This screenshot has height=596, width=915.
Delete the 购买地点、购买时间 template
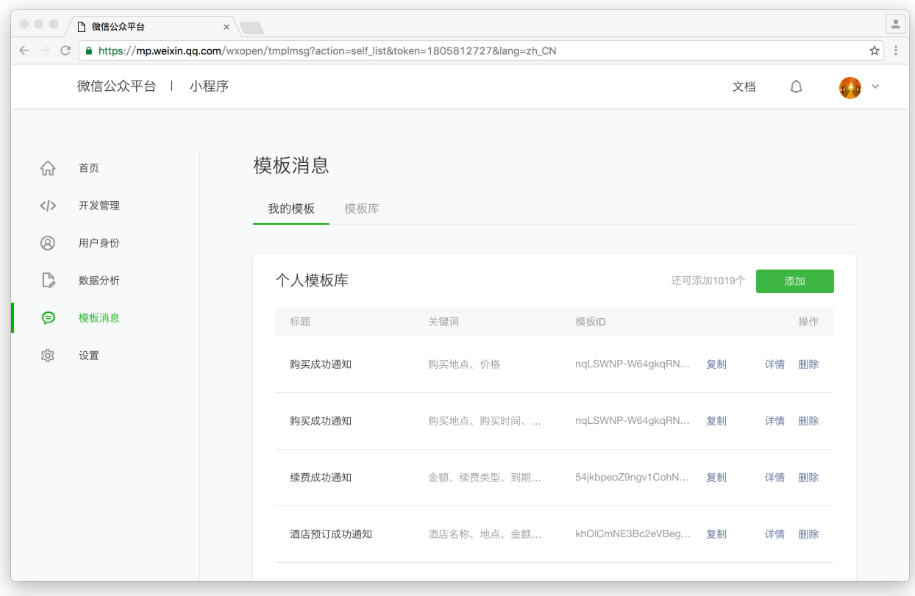tap(809, 421)
